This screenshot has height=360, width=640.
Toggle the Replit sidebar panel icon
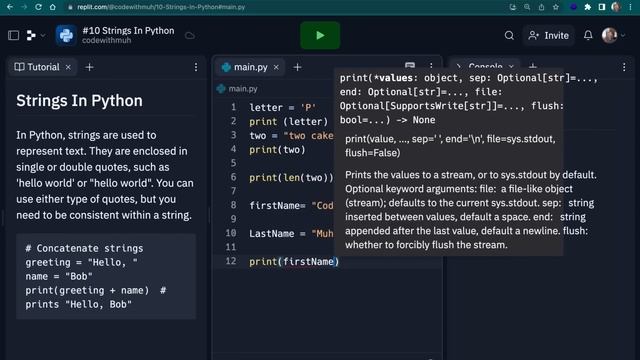(x=13, y=36)
